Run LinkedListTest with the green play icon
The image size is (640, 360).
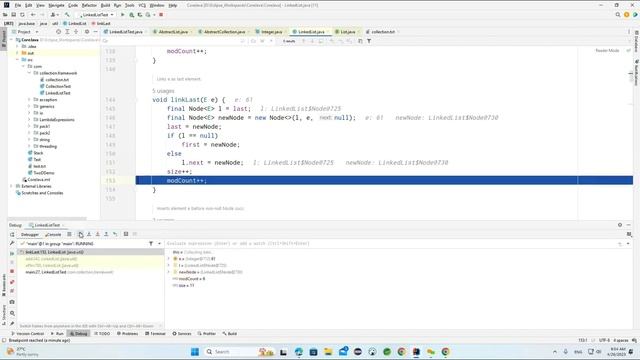click(x=122, y=15)
